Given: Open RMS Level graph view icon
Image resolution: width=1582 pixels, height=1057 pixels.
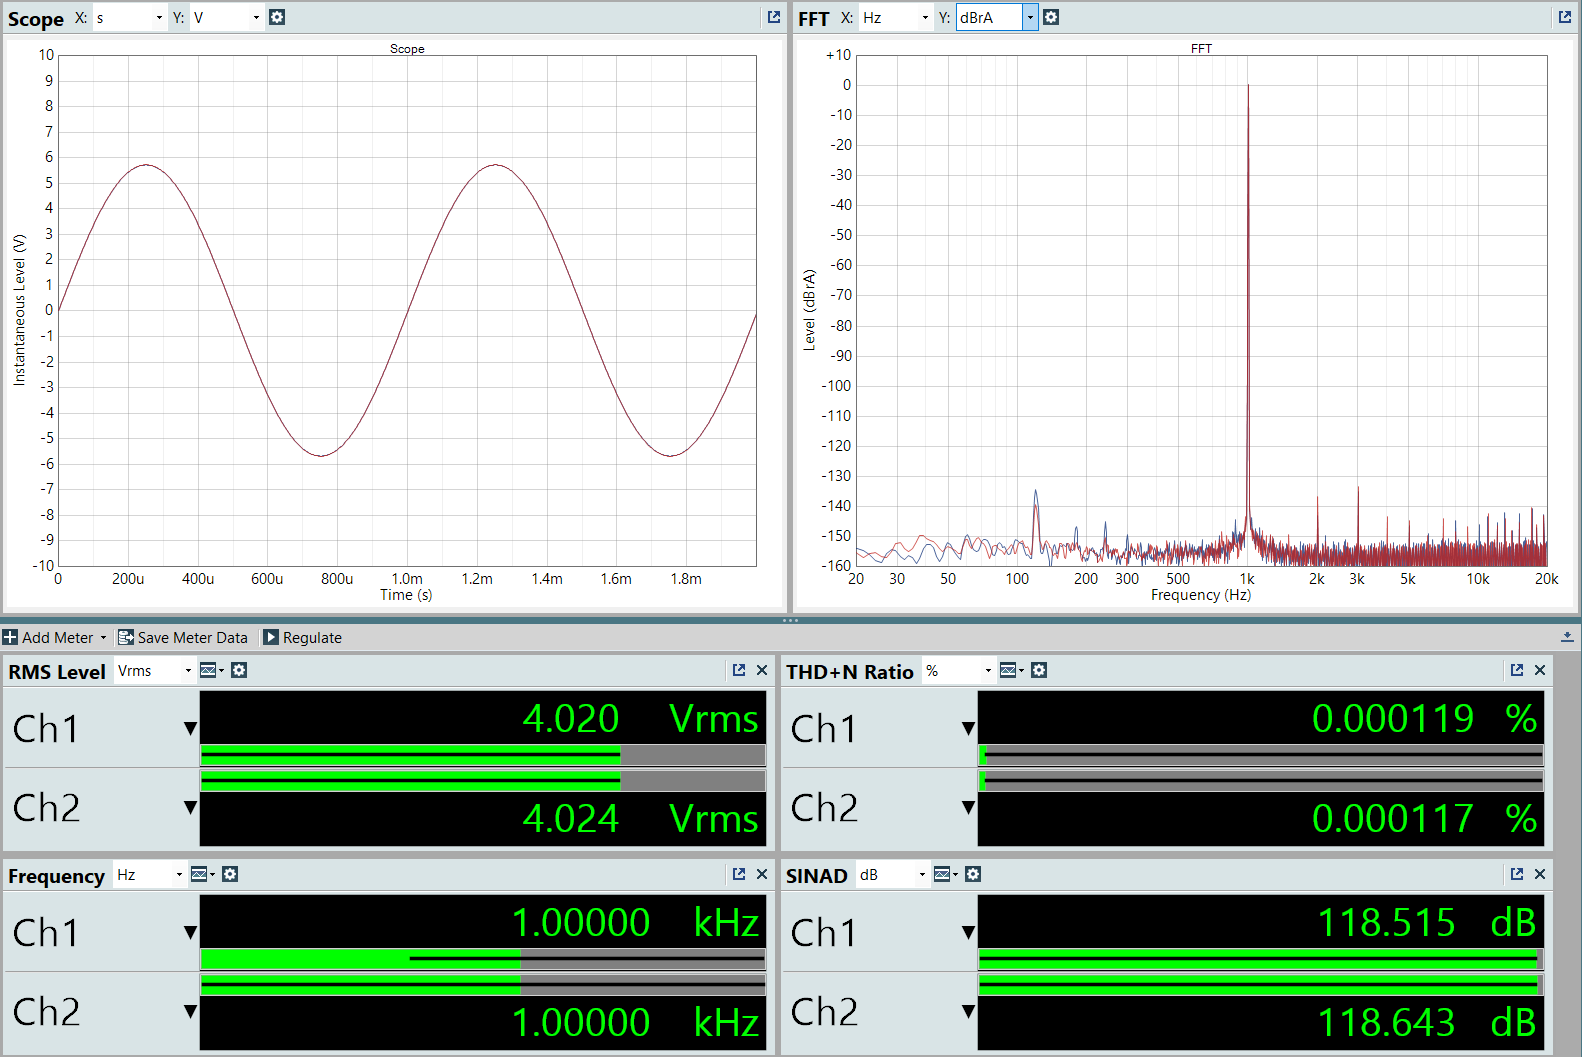Looking at the screenshot, I should pyautogui.click(x=211, y=670).
